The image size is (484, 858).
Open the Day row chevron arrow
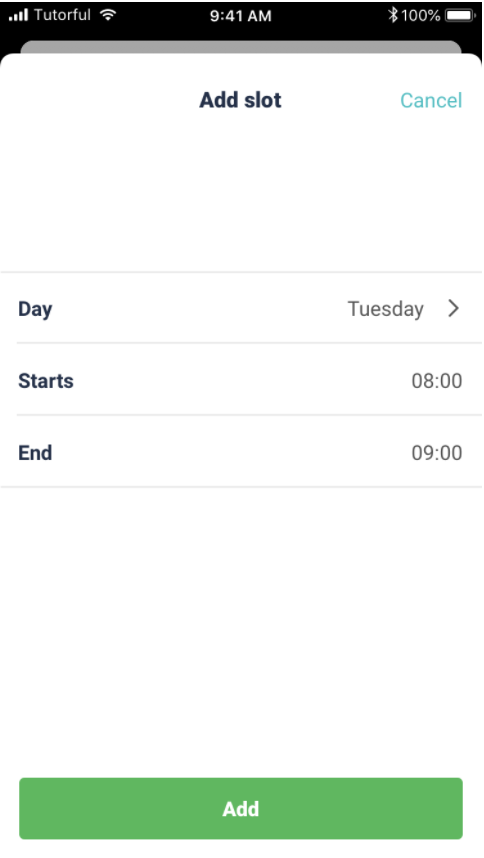point(453,309)
